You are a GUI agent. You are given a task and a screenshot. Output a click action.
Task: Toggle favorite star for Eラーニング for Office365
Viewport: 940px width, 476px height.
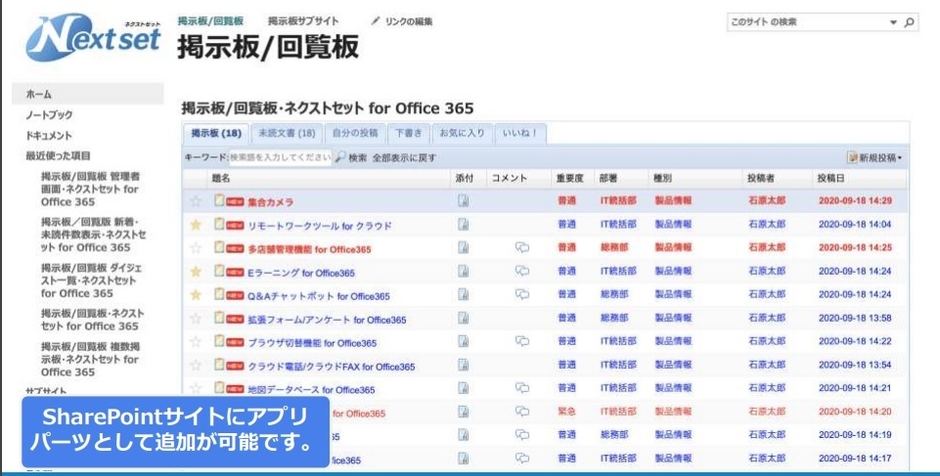coord(195,272)
